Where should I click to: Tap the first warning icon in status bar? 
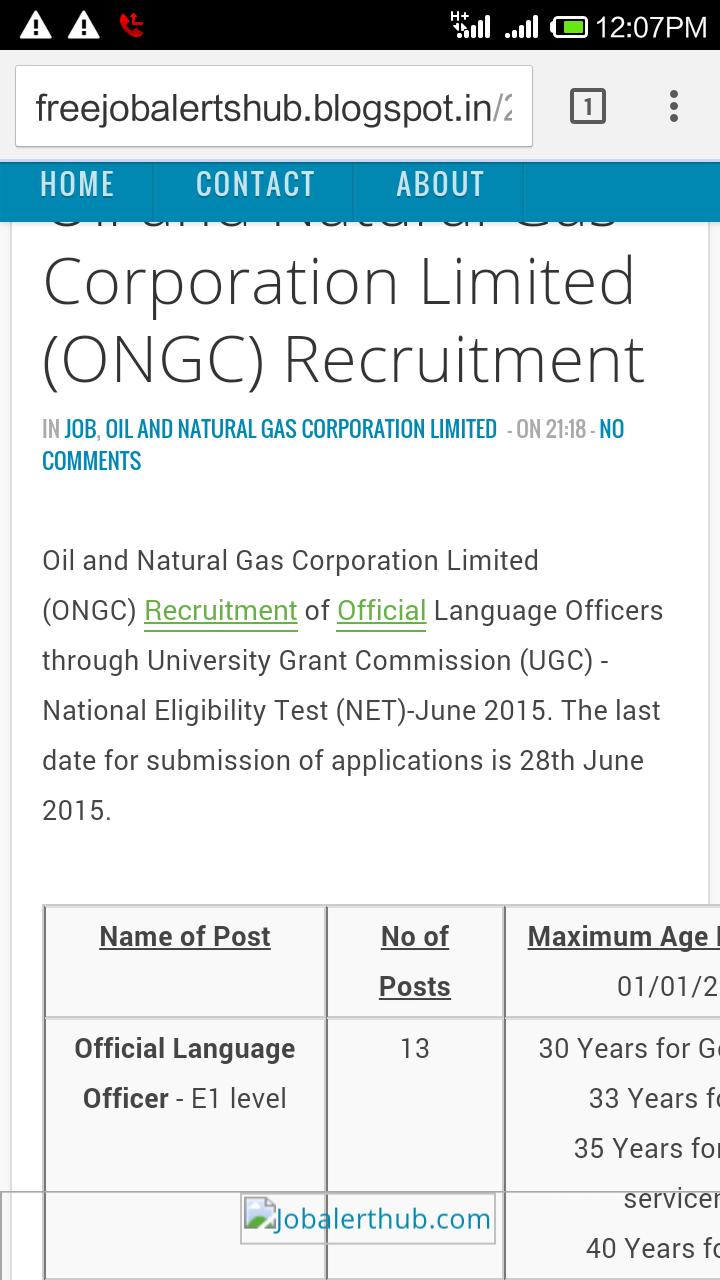36,25
